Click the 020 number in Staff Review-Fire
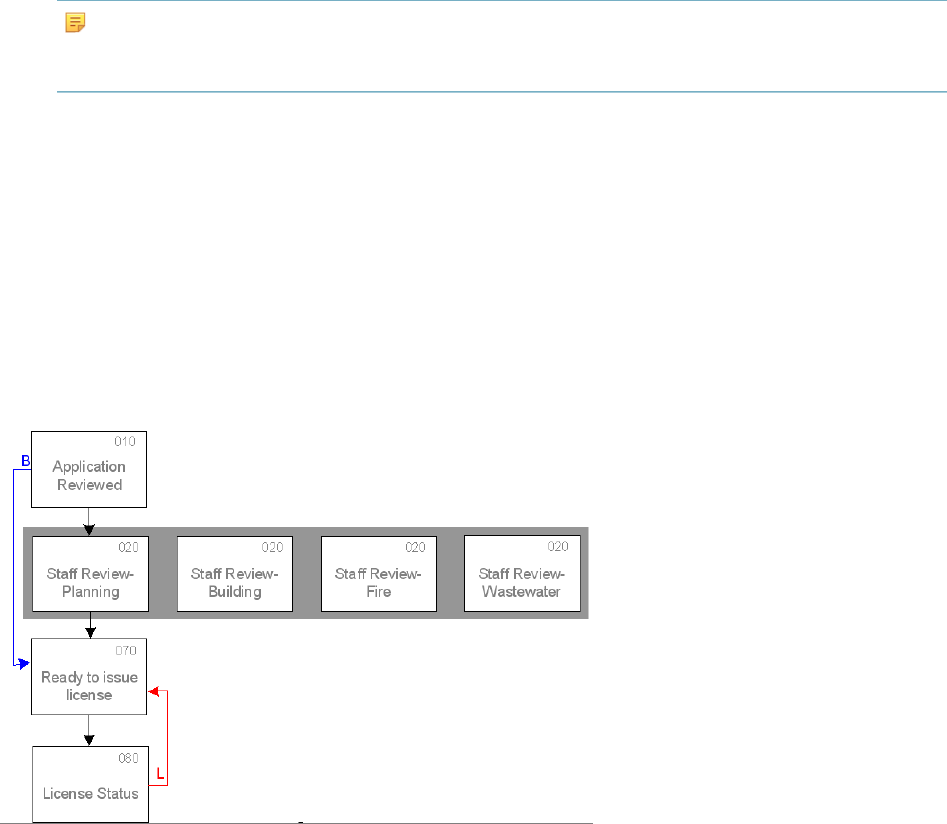The height and width of the screenshot is (824, 947). [x=415, y=547]
